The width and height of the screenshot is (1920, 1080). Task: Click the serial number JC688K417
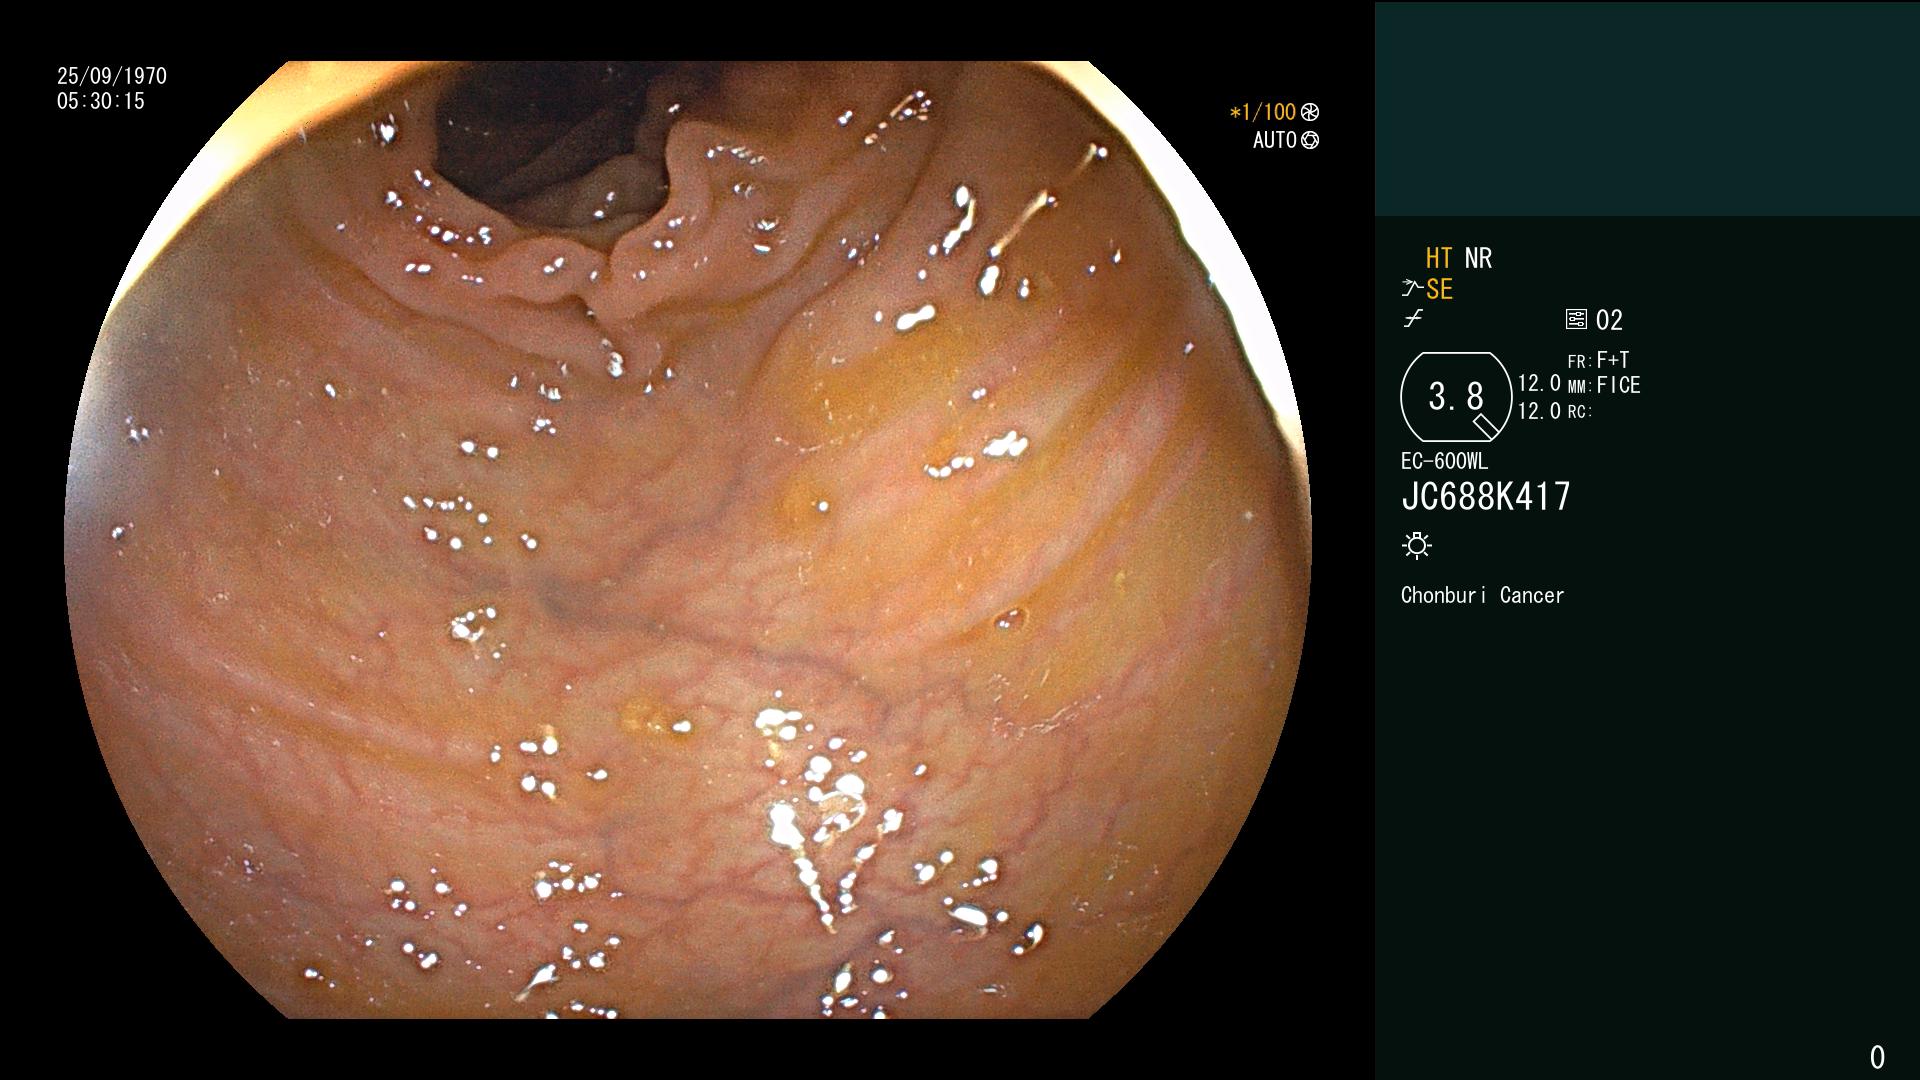1486,496
